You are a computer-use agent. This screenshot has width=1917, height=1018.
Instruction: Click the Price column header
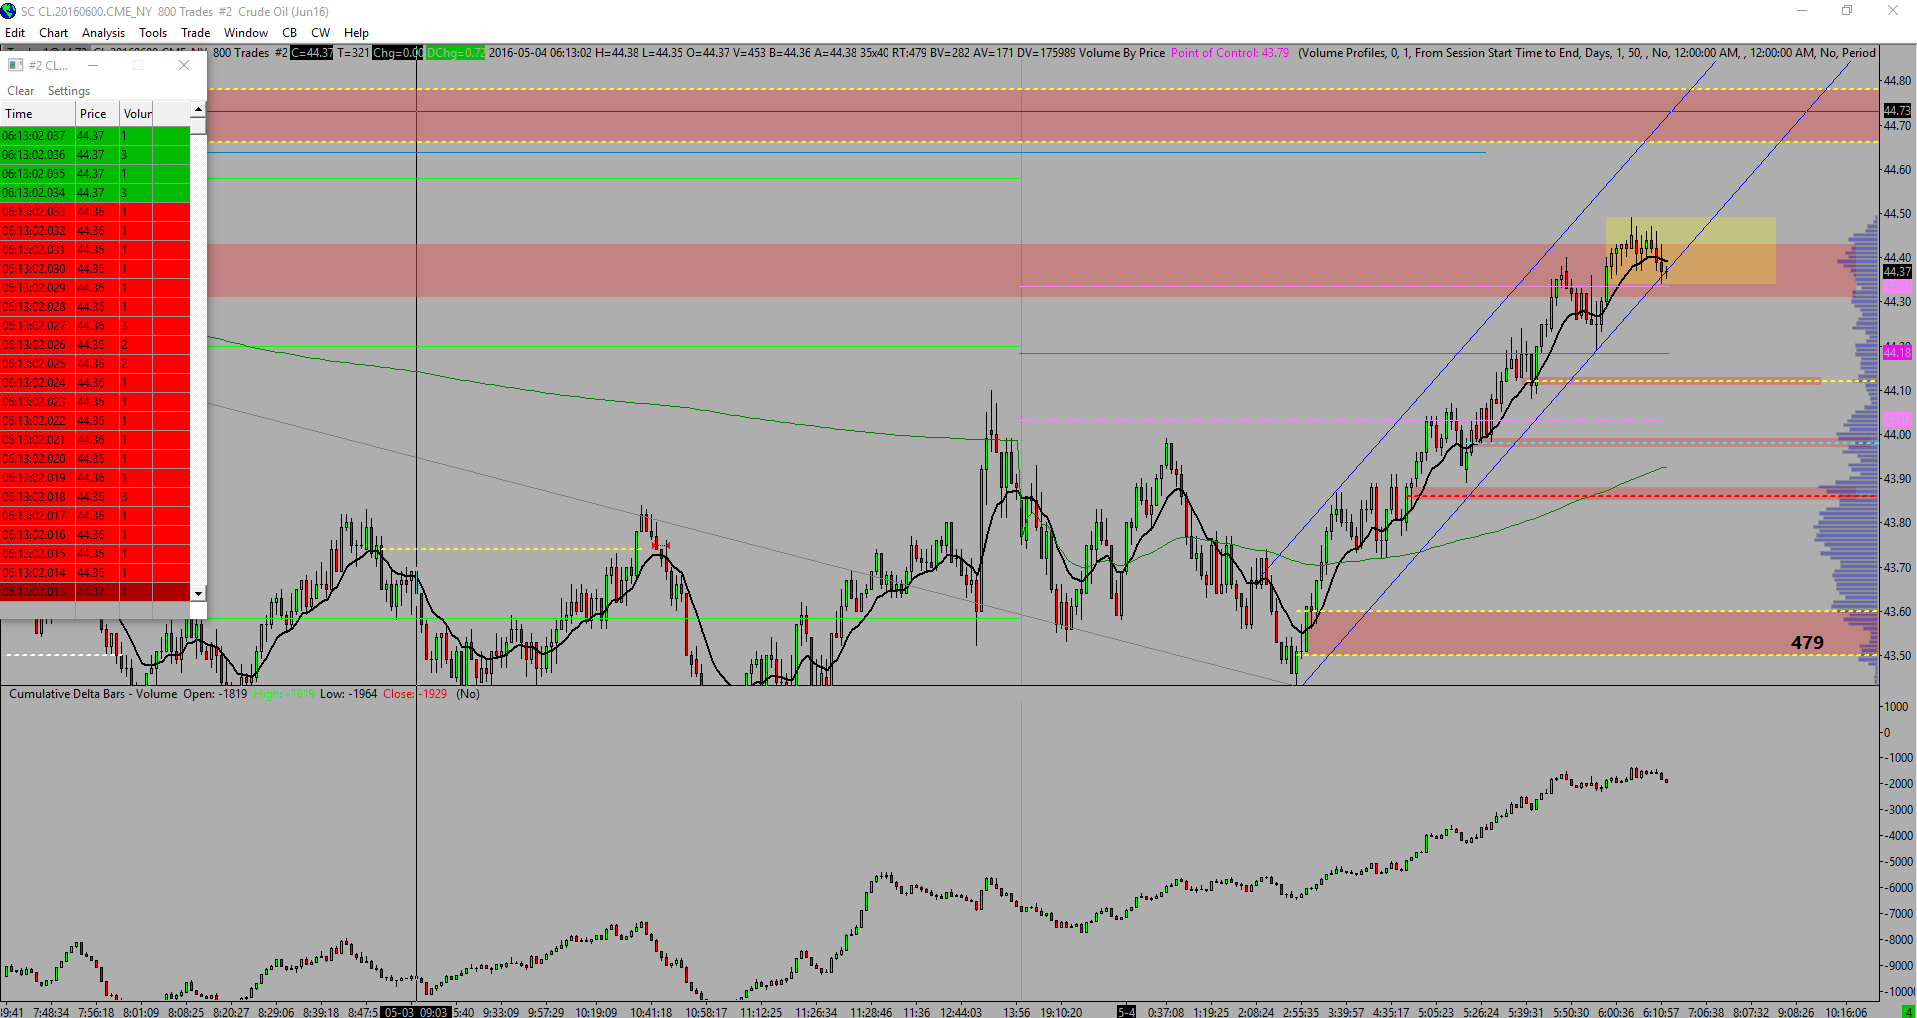(97, 114)
